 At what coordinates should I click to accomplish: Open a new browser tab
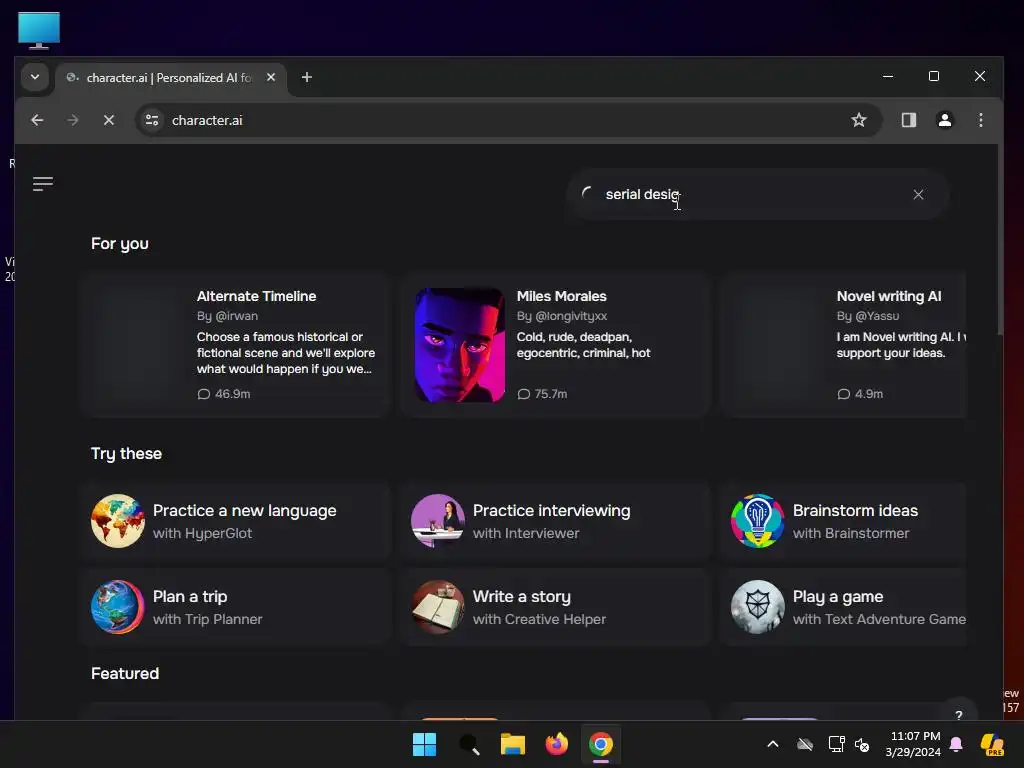(306, 77)
